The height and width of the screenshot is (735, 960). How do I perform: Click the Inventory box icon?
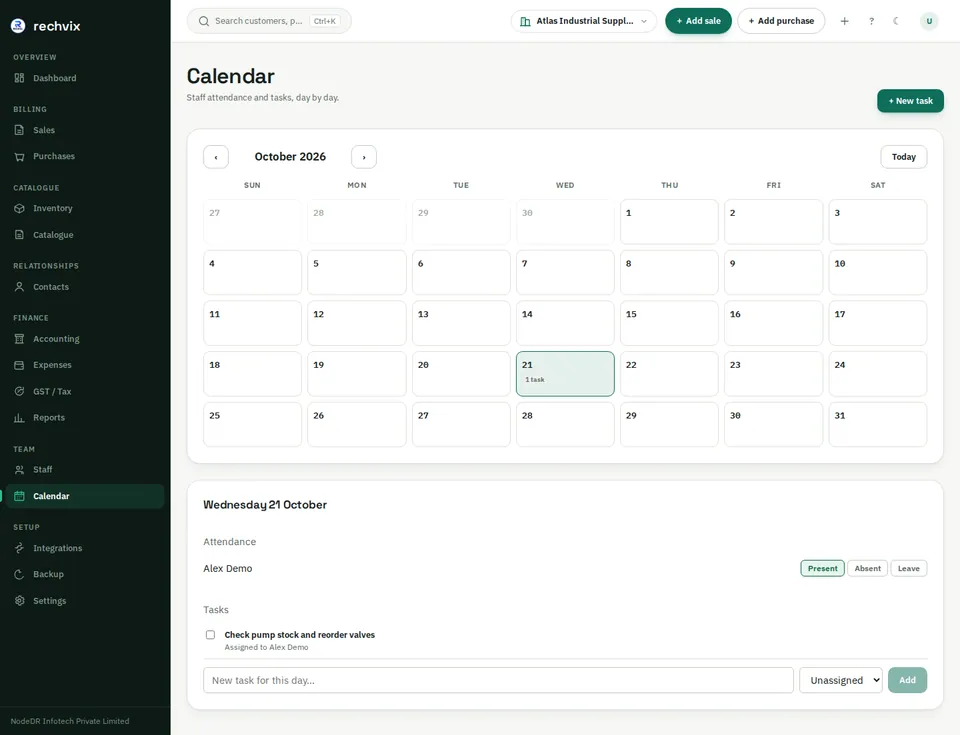point(20,208)
